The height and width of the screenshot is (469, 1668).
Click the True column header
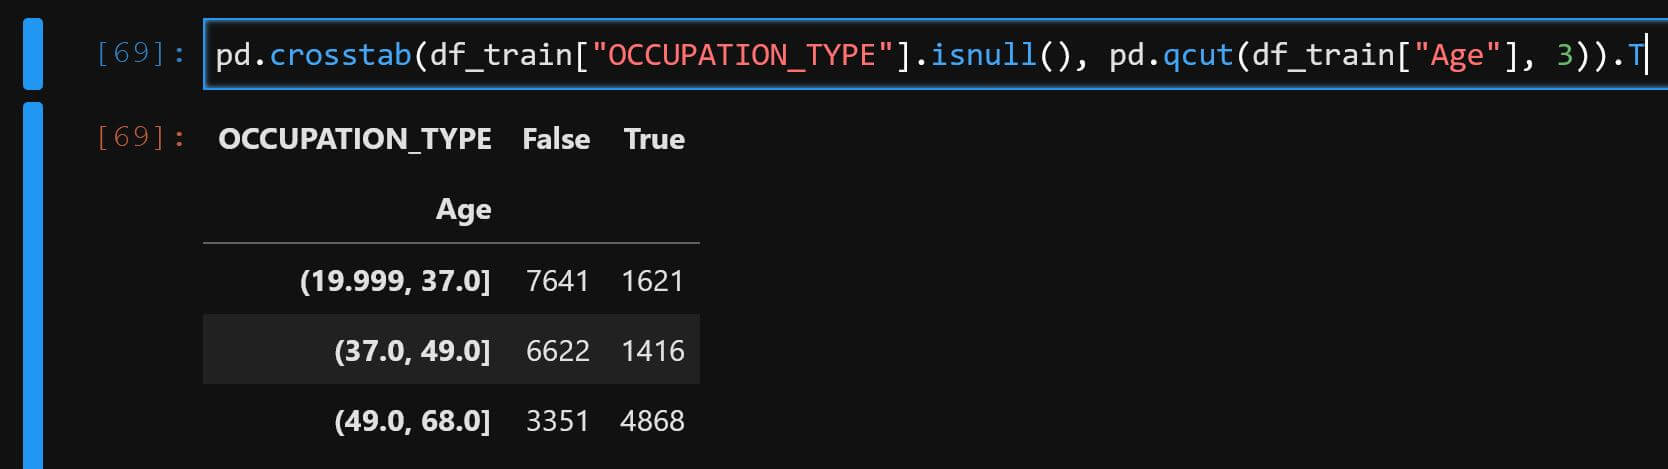click(654, 139)
